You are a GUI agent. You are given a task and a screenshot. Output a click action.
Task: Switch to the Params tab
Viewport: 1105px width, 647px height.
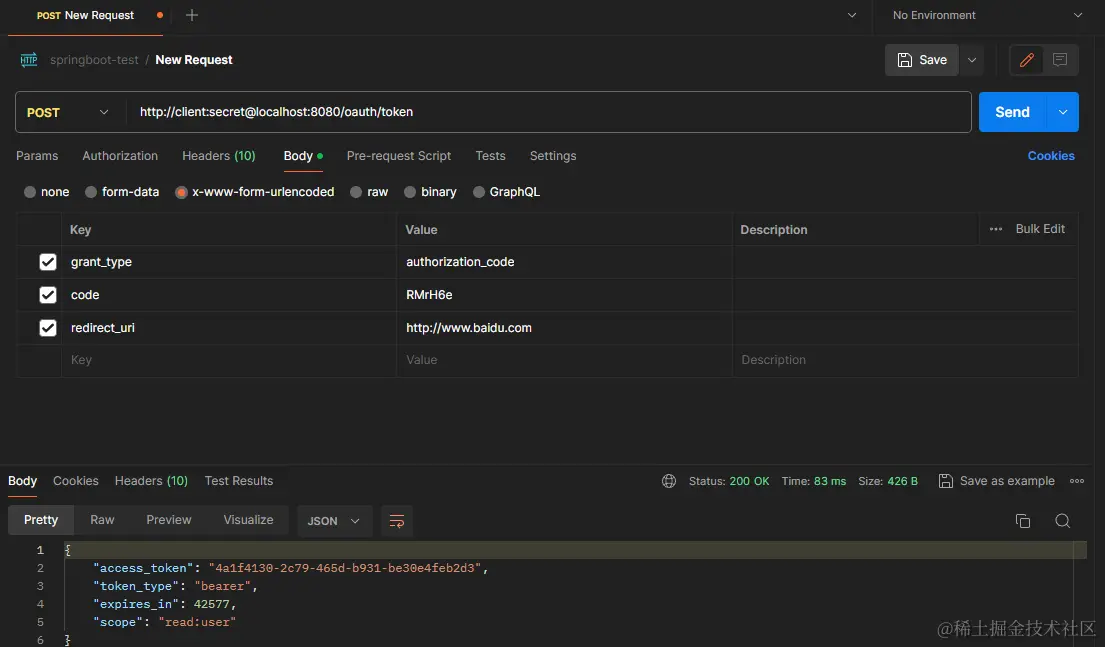click(x=37, y=156)
